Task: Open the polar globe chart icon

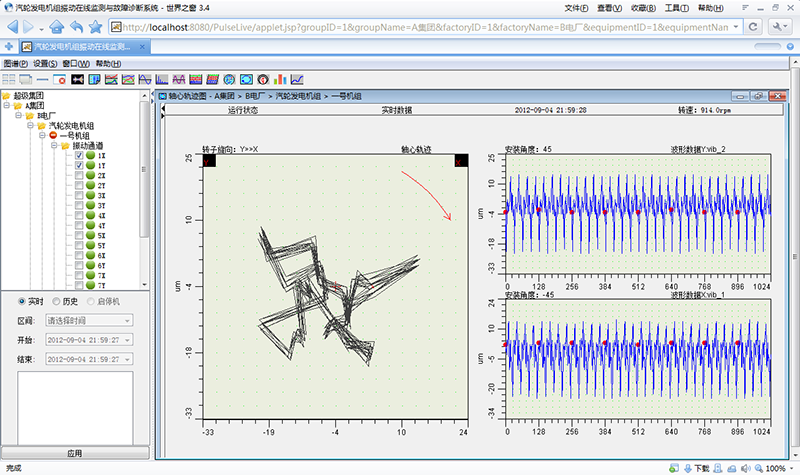Action: (x=229, y=79)
